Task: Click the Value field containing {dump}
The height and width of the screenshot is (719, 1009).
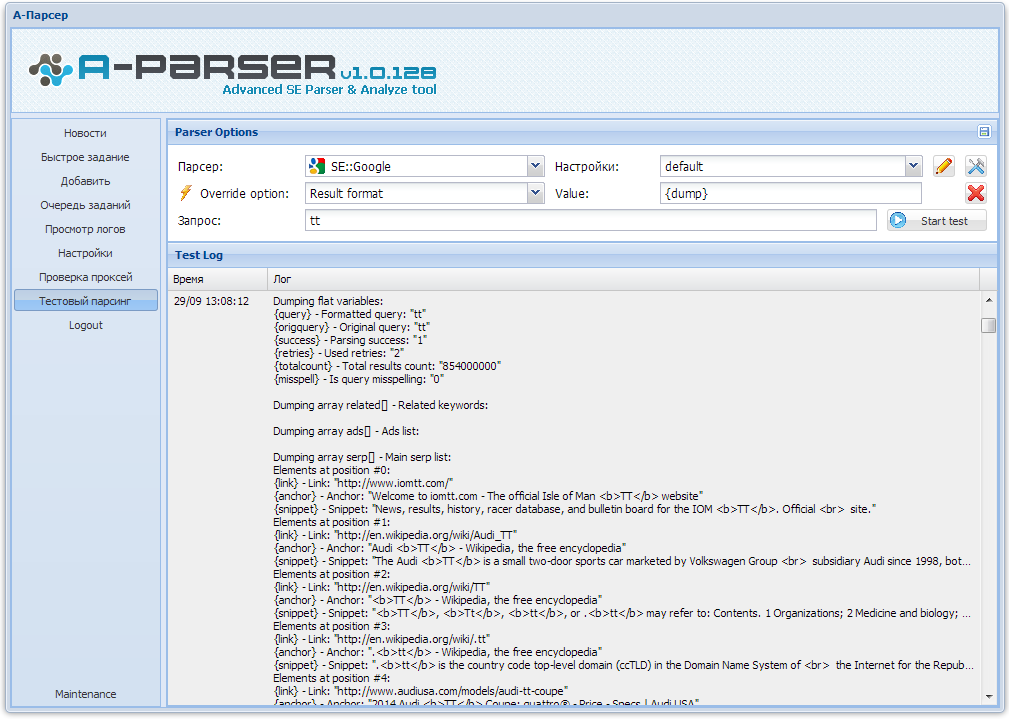Action: pos(791,193)
